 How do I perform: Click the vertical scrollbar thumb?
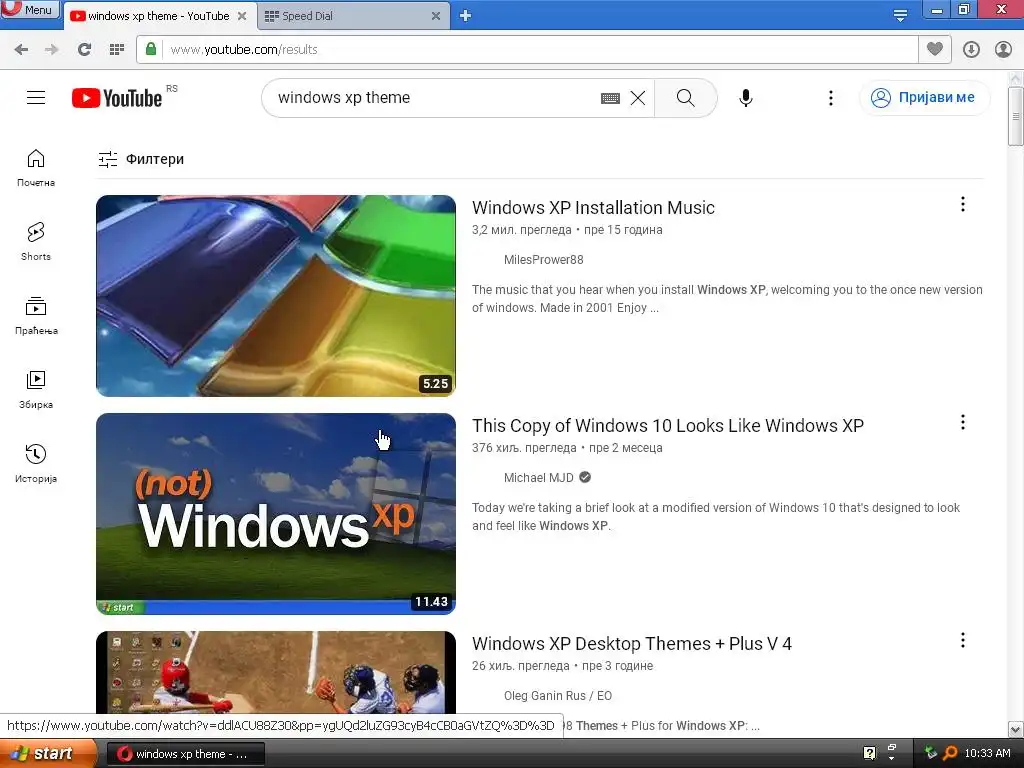(1016, 116)
